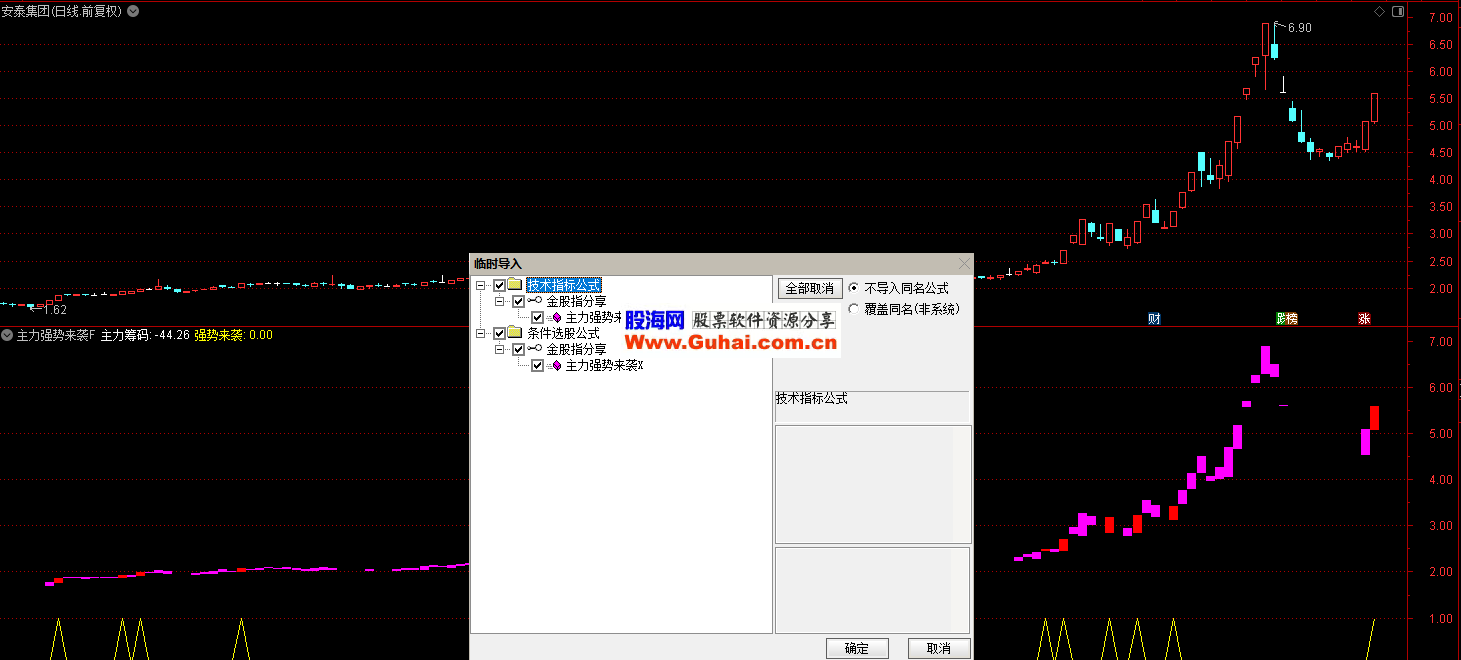Viewport: 1461px width, 660px height.
Task: Click the 6.90 high price label
Action: [x=1299, y=28]
